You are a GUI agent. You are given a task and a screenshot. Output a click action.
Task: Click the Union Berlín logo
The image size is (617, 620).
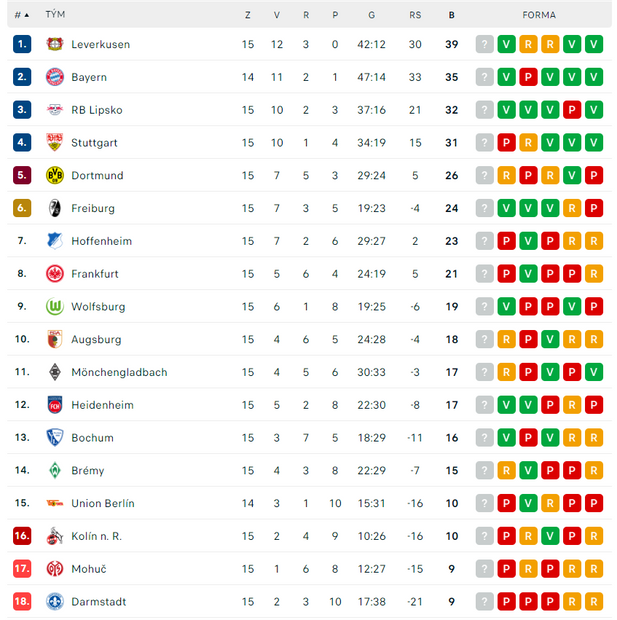click(55, 504)
